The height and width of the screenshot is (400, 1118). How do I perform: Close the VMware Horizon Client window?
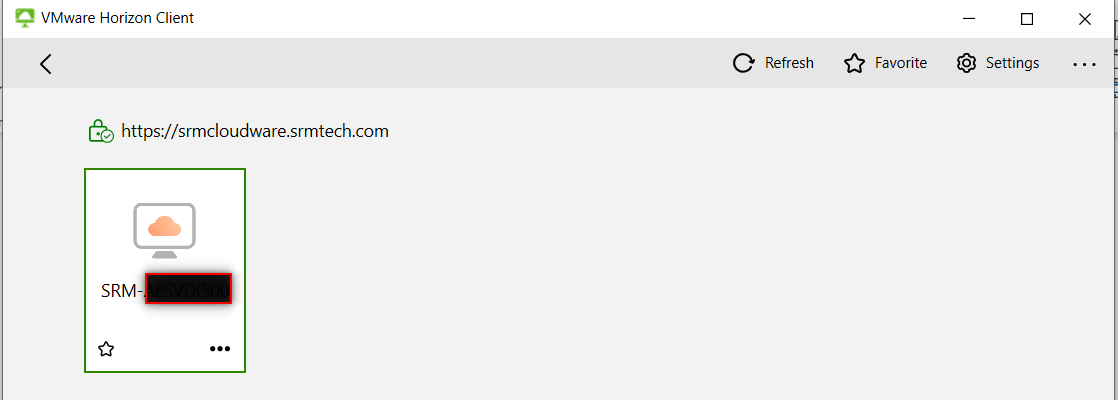point(1084,19)
